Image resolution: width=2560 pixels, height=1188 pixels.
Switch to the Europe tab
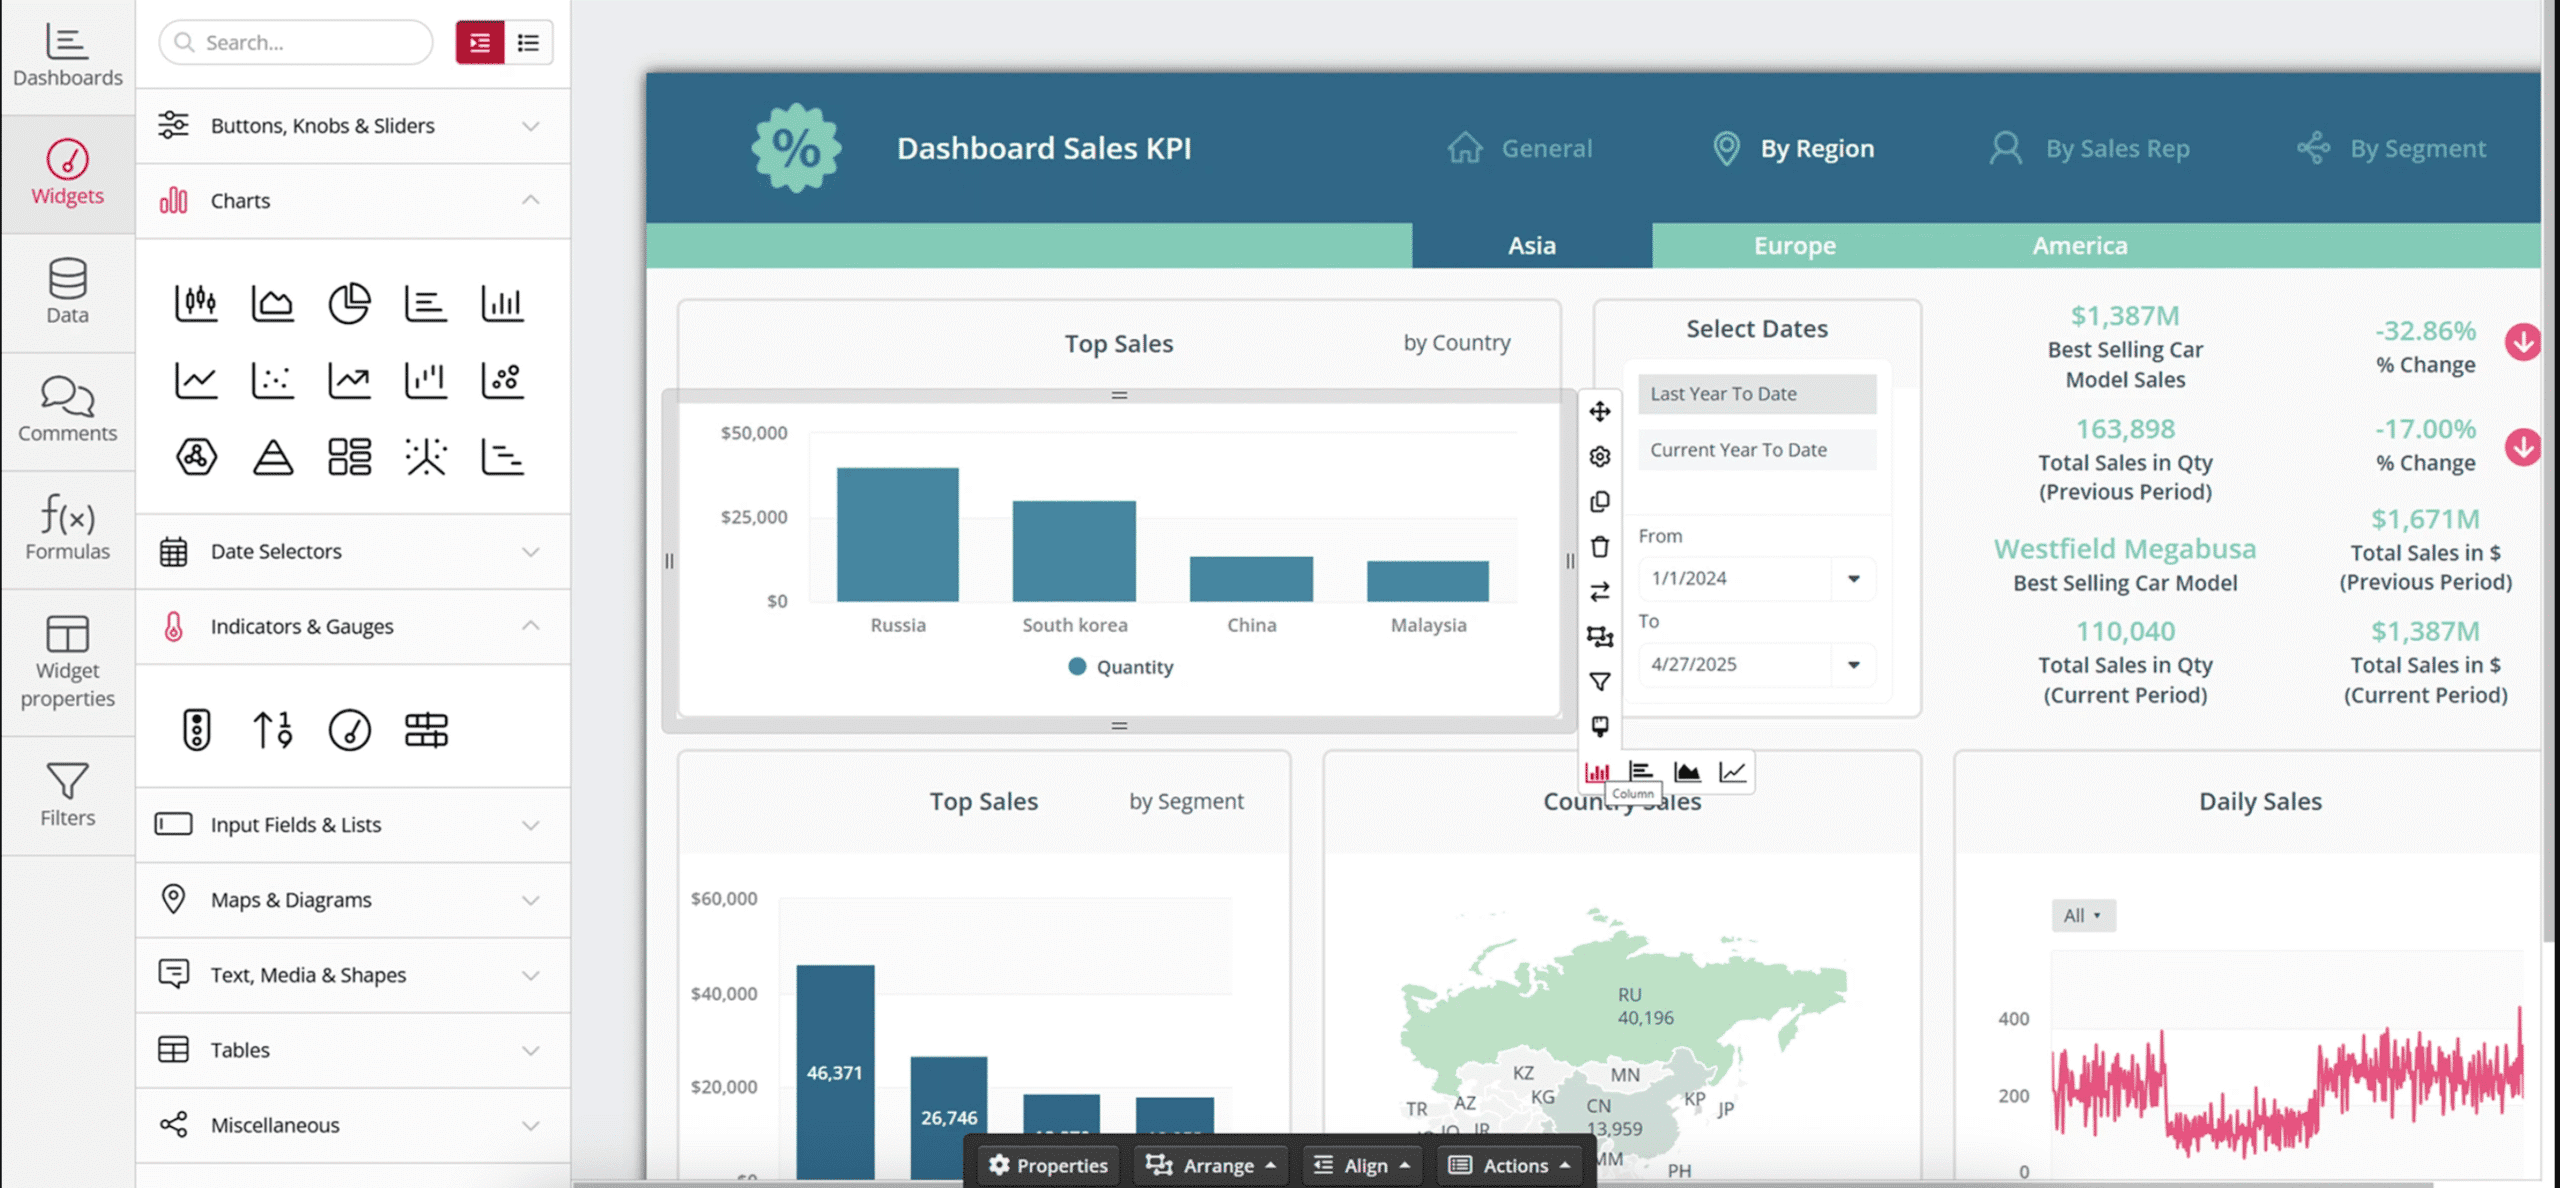1794,245
